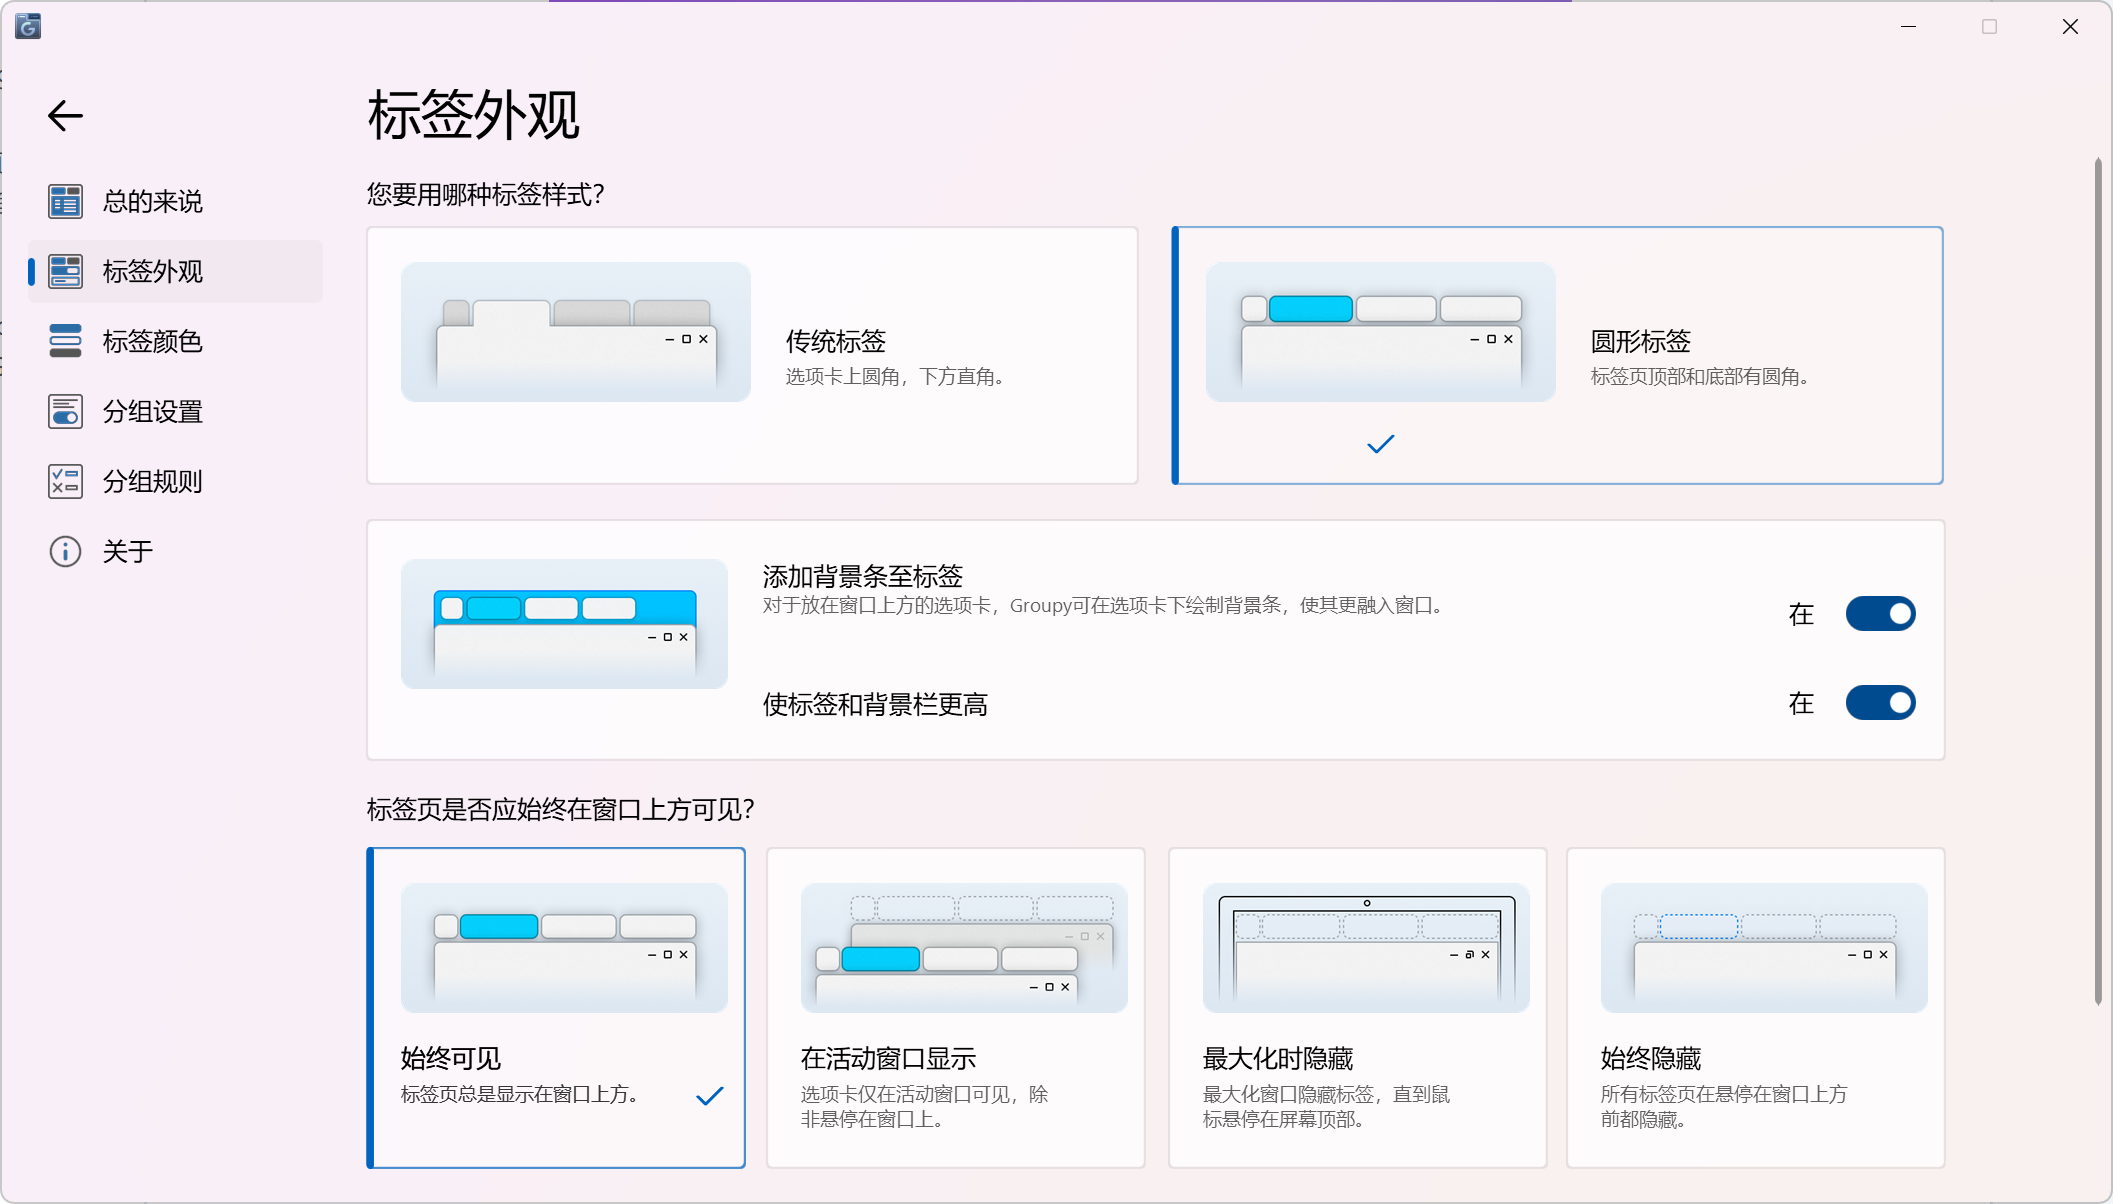Image resolution: width=2113 pixels, height=1204 pixels.
Task: Select 始终可见 visibility option
Action: tap(556, 1007)
